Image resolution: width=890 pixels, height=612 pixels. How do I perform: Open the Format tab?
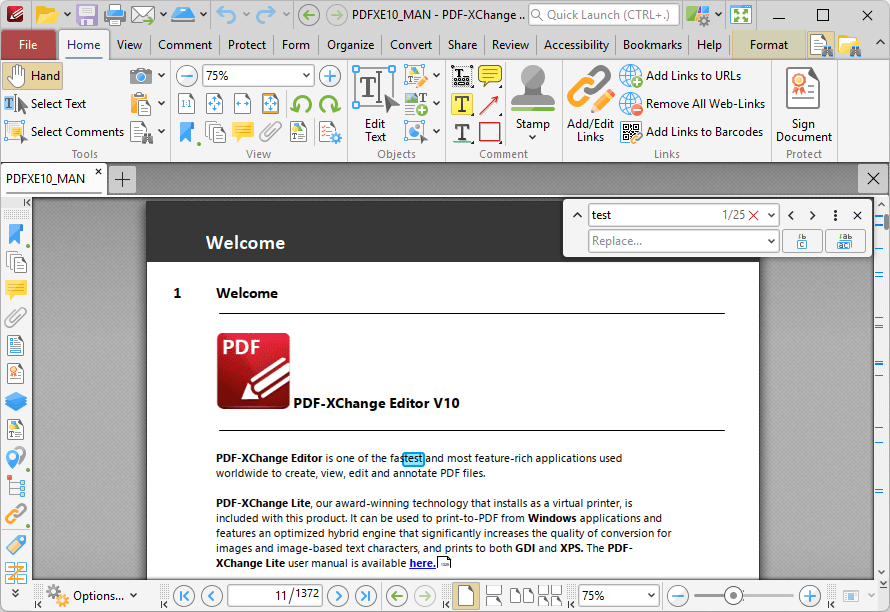tap(769, 45)
